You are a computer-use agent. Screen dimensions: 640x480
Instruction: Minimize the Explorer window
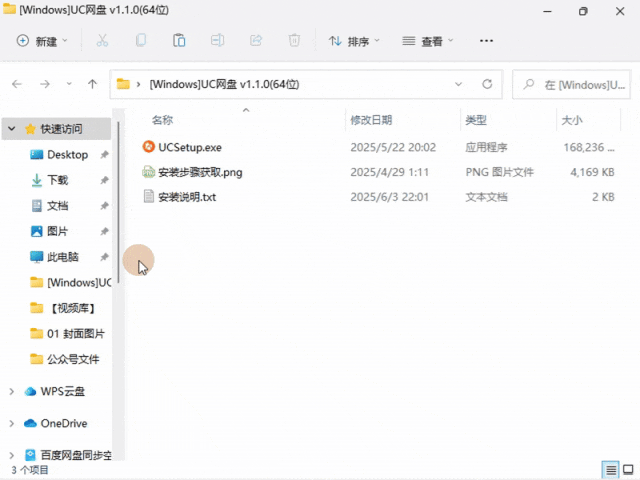point(547,11)
